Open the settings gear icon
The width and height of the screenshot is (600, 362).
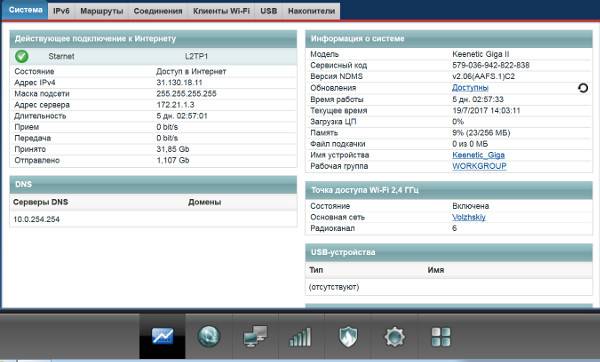coord(395,337)
